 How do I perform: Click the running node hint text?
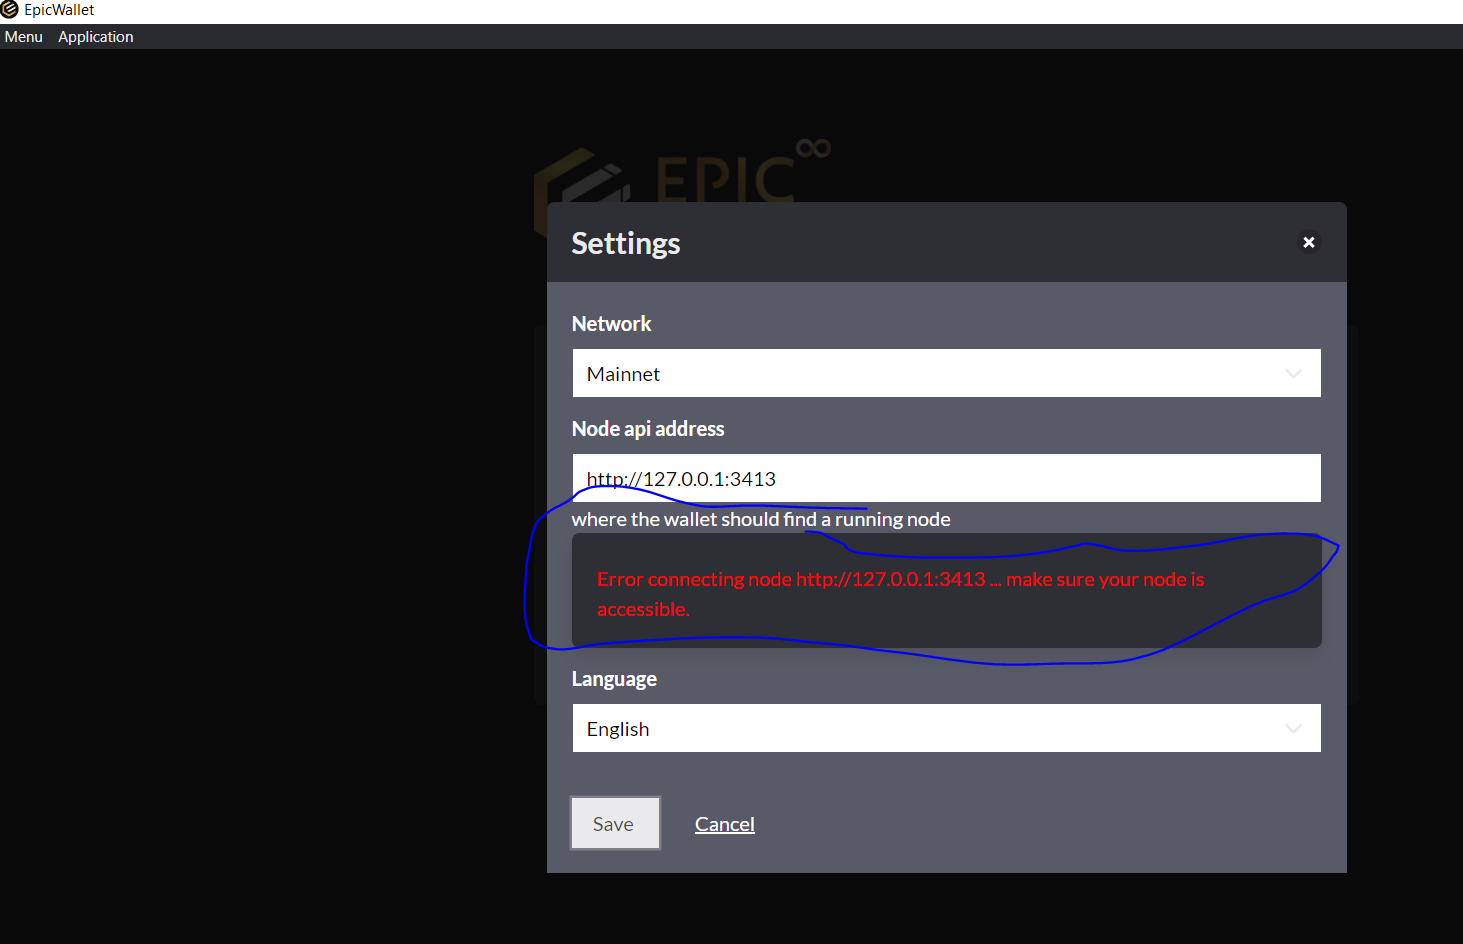pyautogui.click(x=761, y=519)
